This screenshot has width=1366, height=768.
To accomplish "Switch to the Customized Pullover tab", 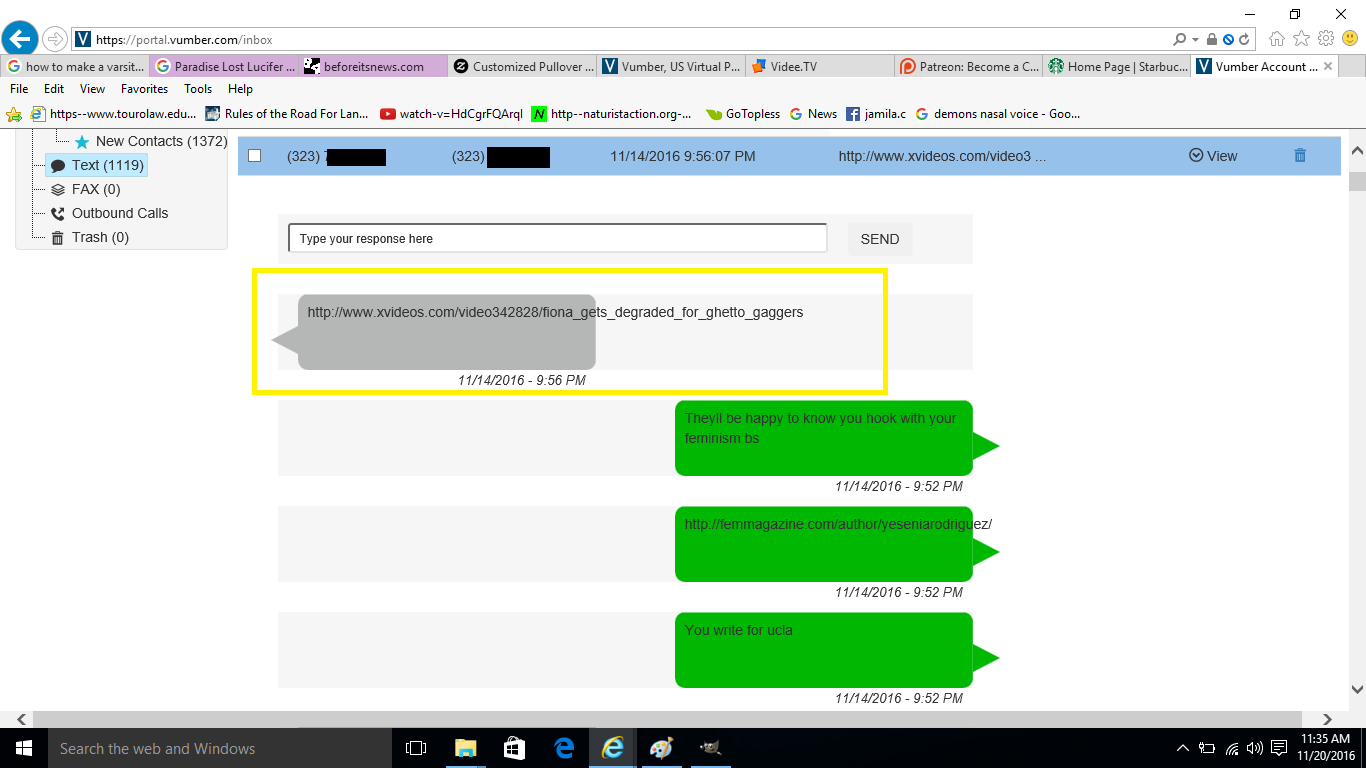I will click(523, 66).
